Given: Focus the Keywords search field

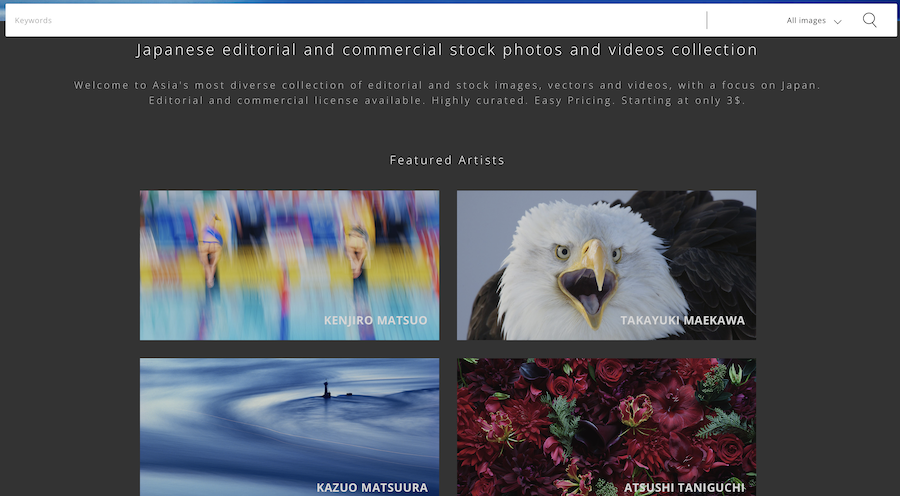Looking at the screenshot, I should point(356,20).
